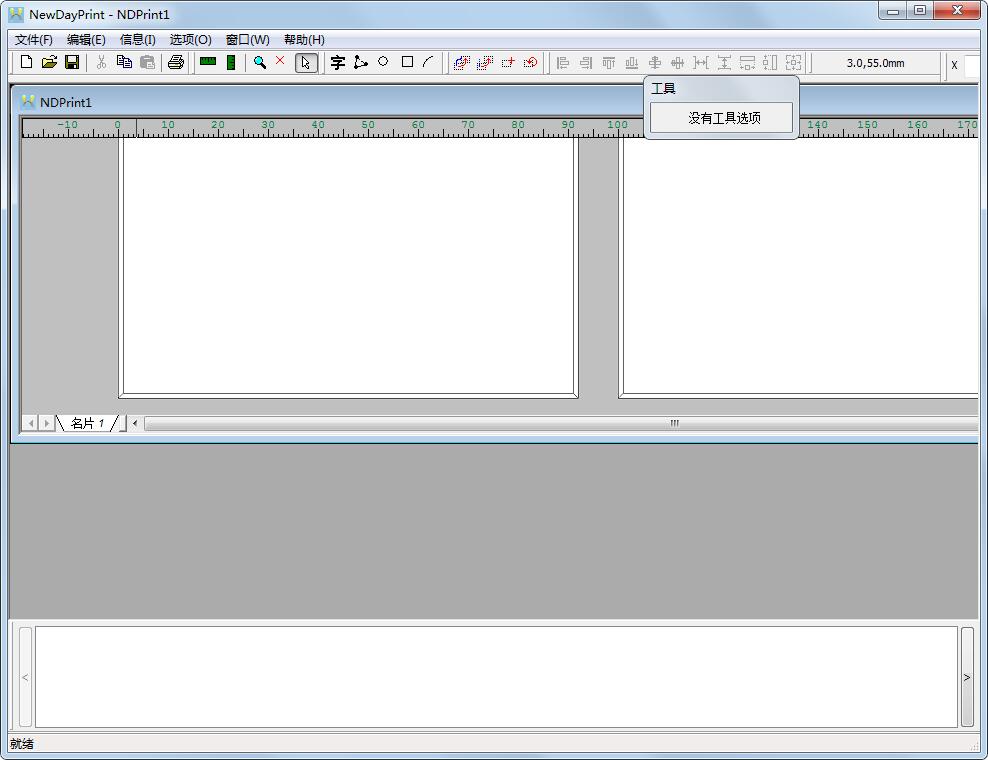Open the 文件(F) menu
Image resolution: width=988 pixels, height=760 pixels.
[34, 40]
